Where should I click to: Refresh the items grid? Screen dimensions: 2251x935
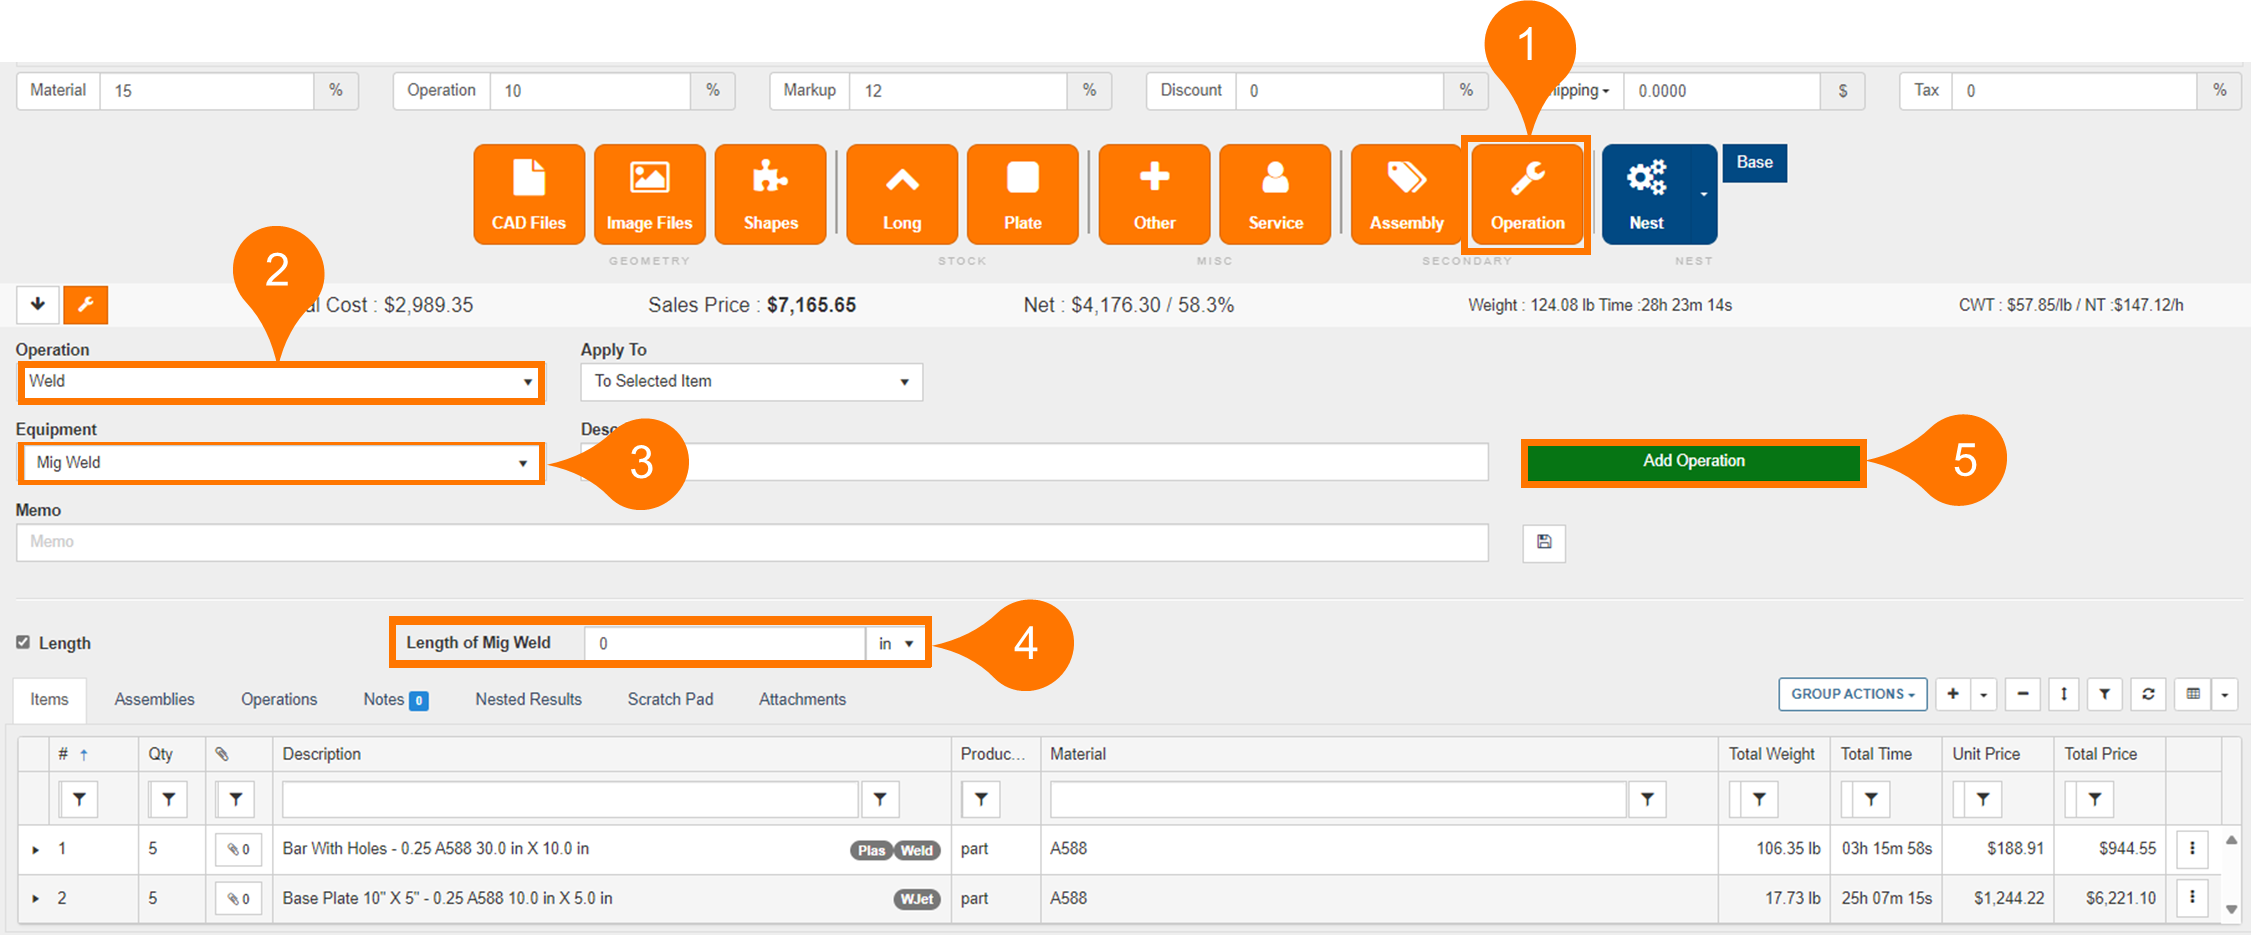coord(2148,694)
